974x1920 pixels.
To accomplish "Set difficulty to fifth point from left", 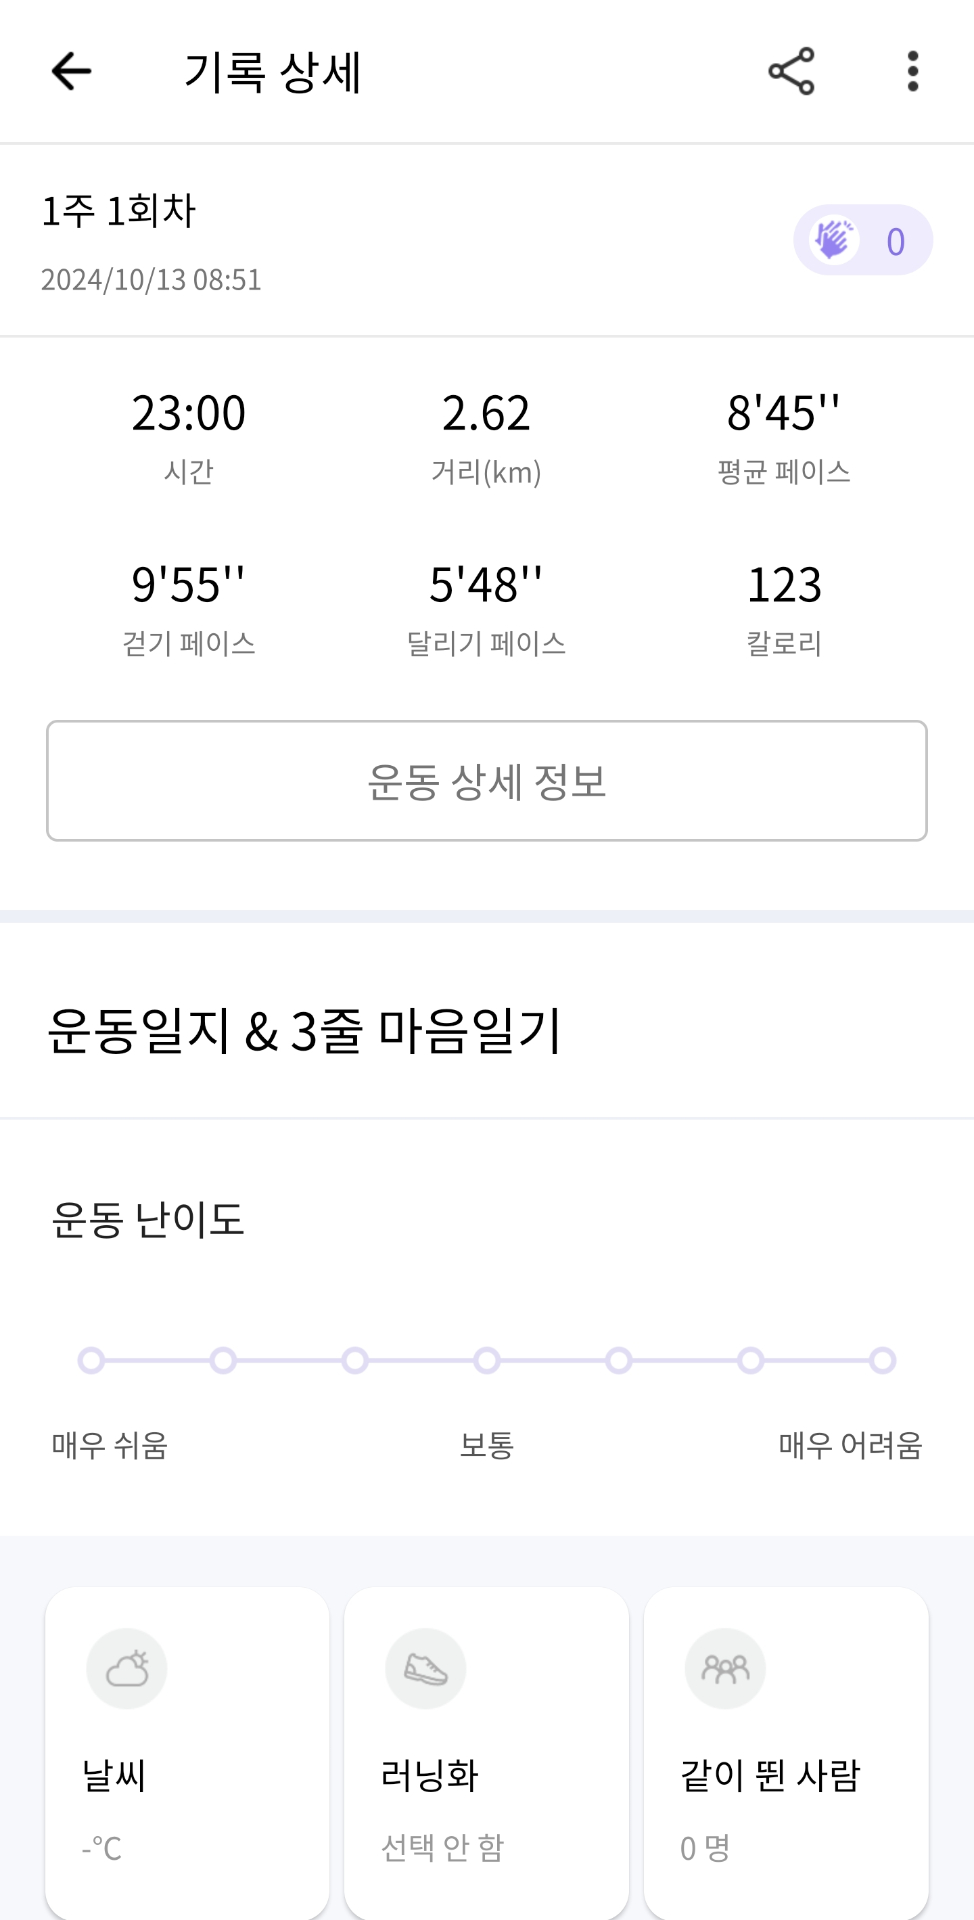I will [x=619, y=1360].
